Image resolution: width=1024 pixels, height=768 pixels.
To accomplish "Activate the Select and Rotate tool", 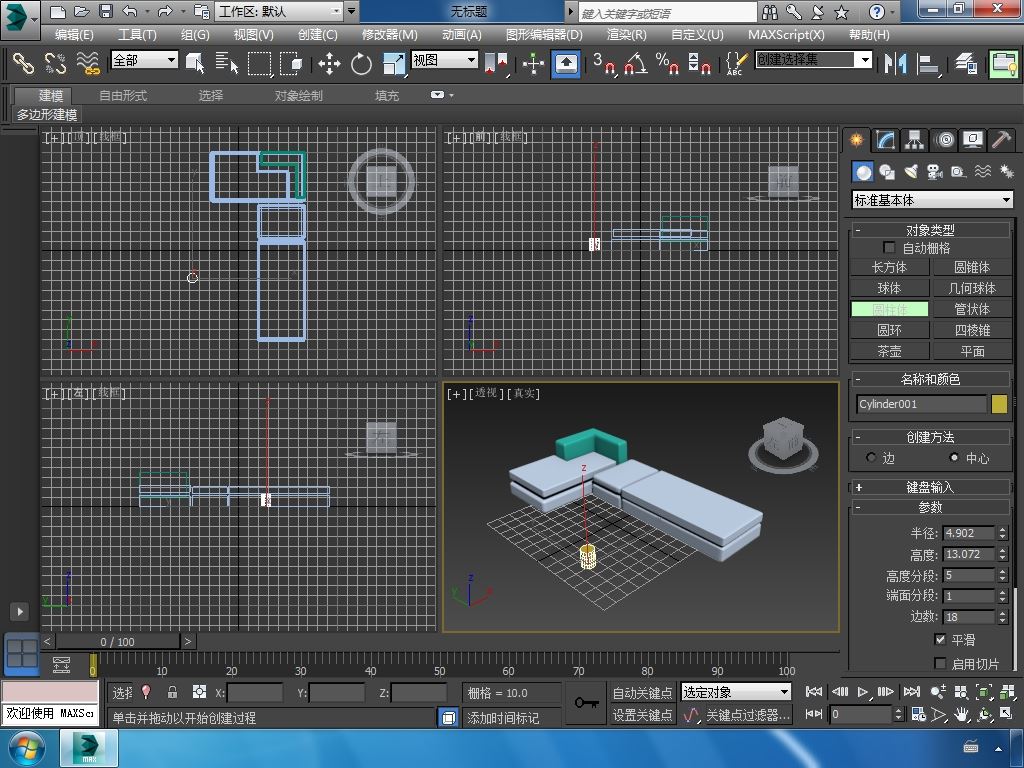I will tap(361, 63).
